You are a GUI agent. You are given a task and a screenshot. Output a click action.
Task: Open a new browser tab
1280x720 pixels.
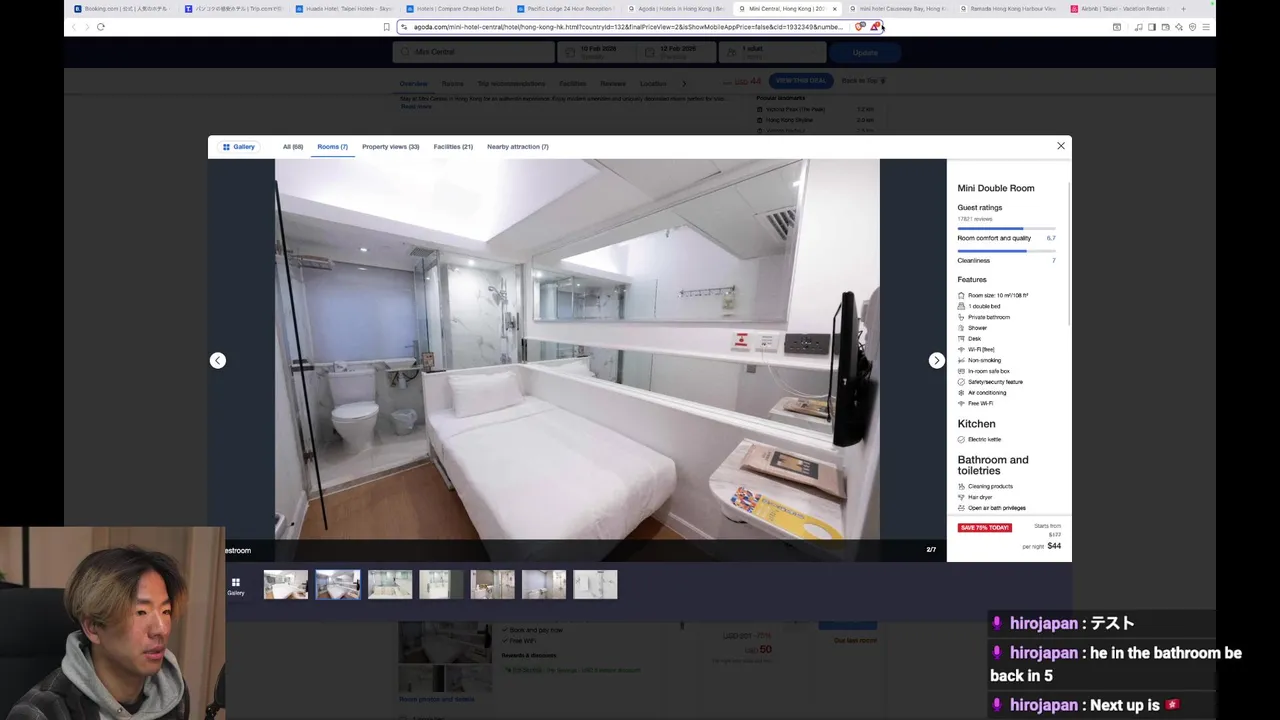[1183, 9]
